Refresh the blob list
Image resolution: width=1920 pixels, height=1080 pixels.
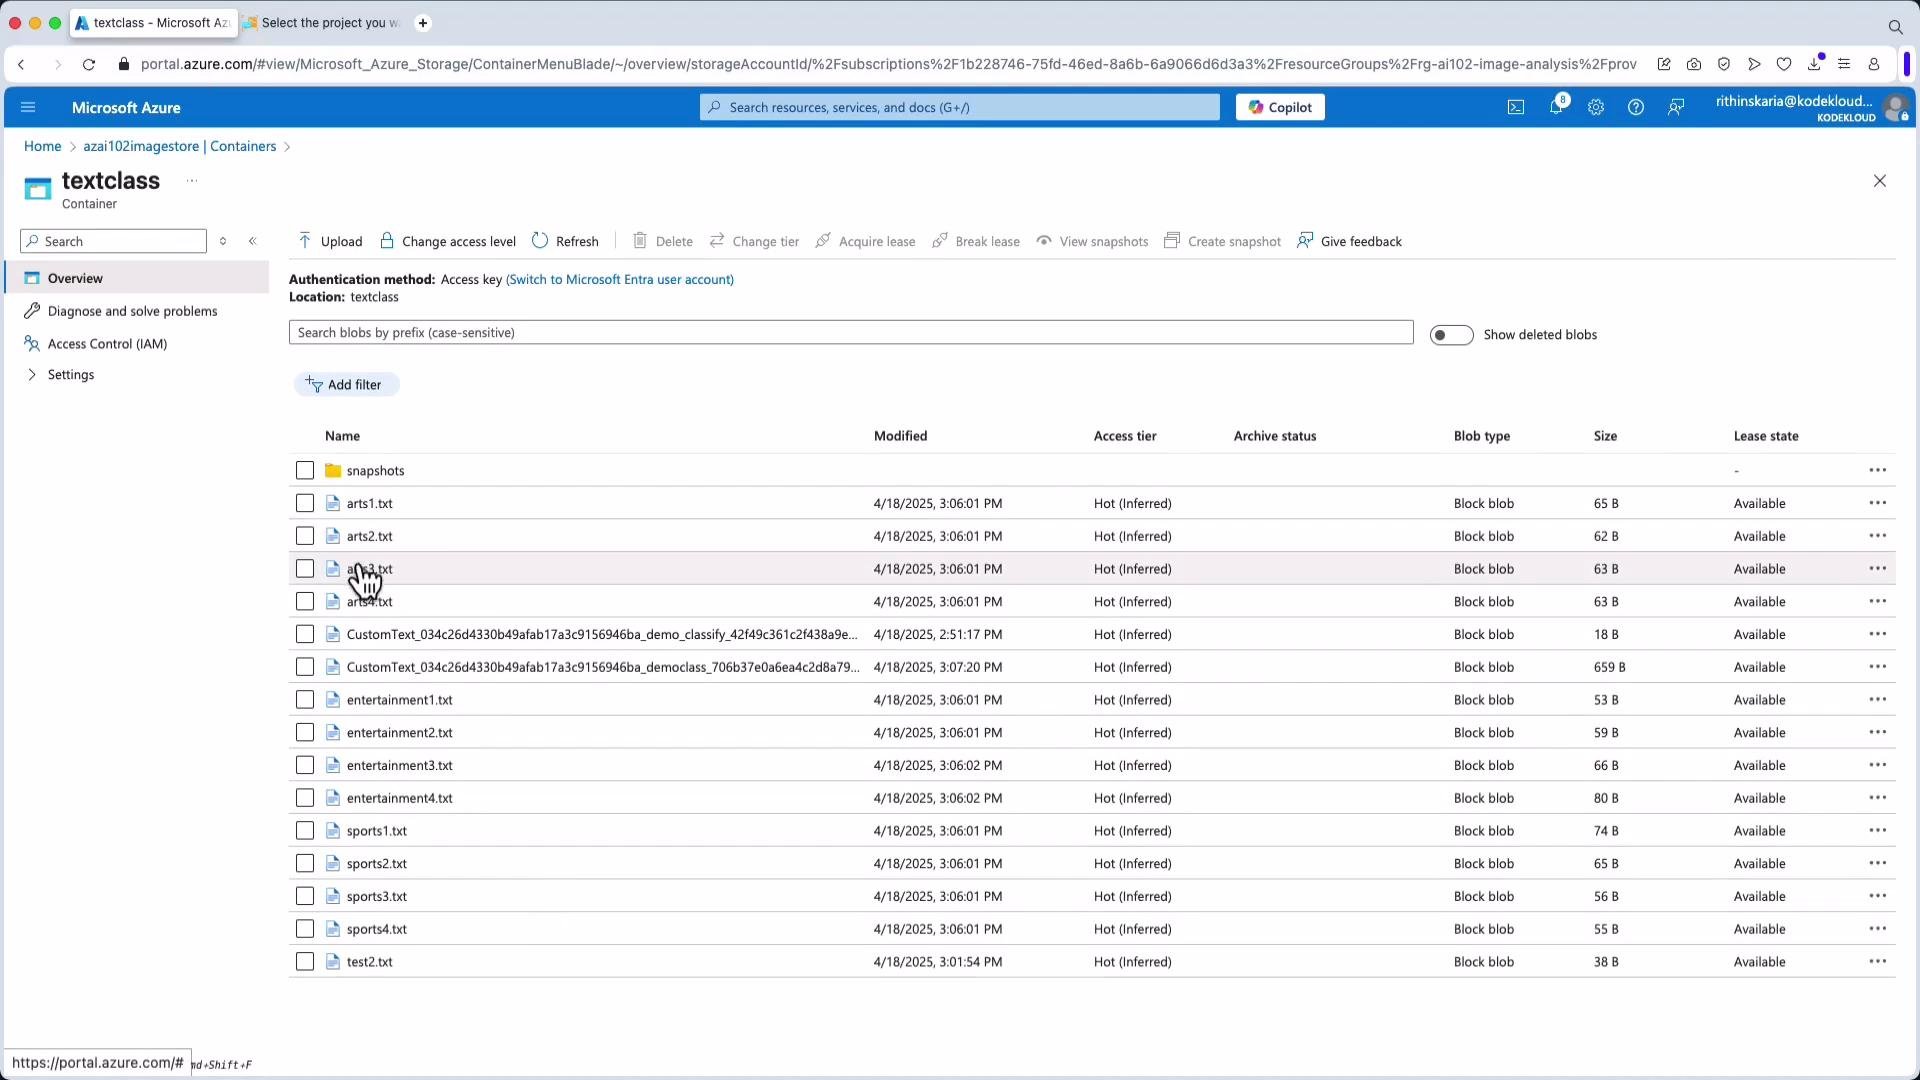565,241
